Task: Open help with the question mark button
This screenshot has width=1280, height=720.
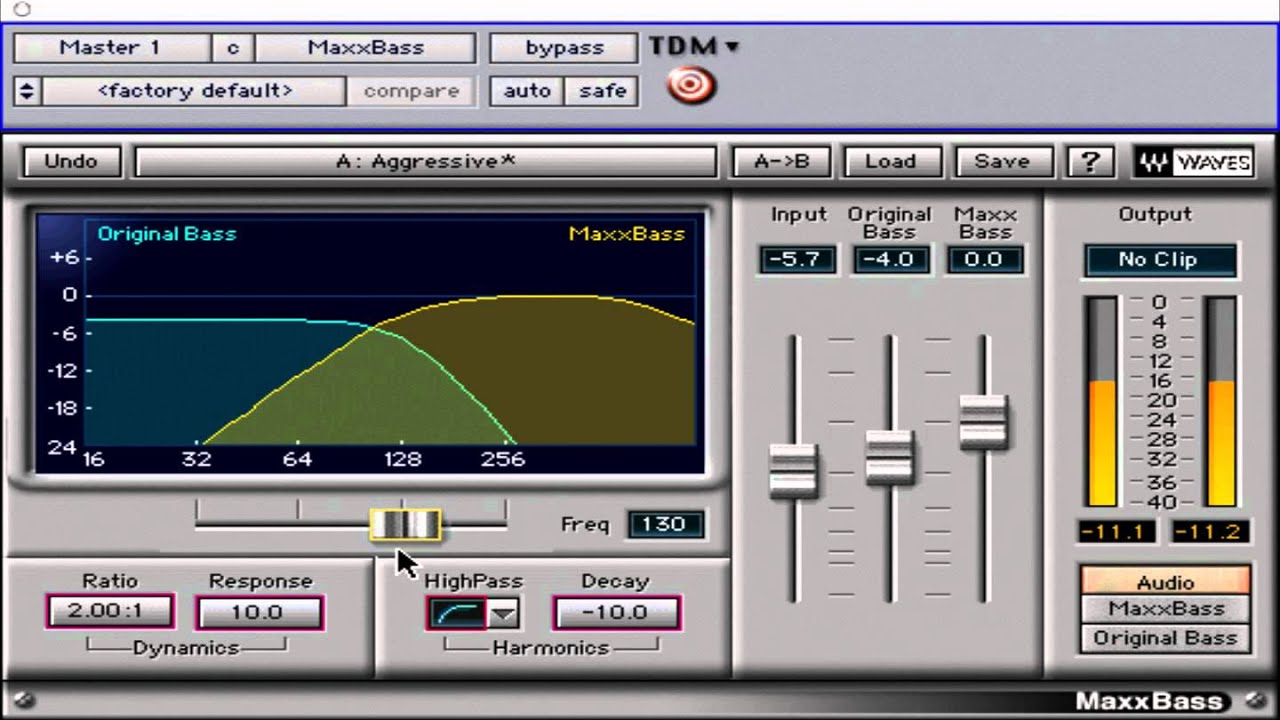Action: [x=1090, y=162]
